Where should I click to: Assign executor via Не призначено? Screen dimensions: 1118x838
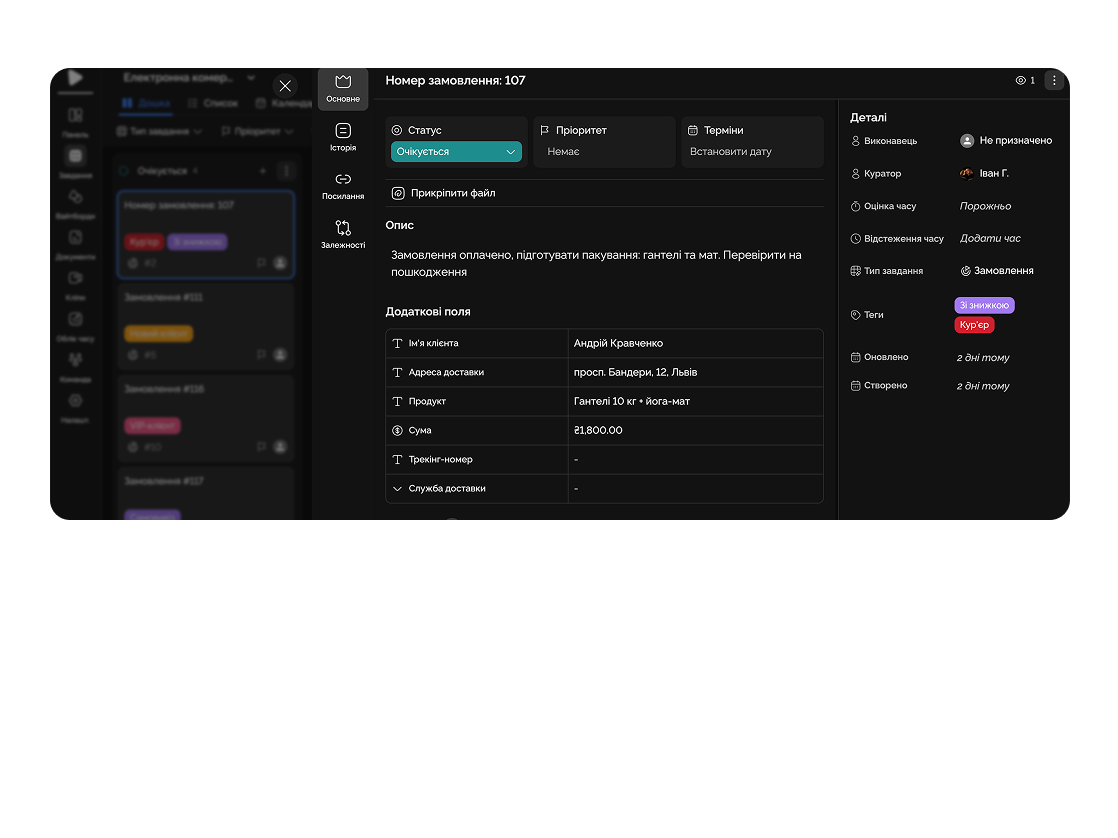point(1015,141)
